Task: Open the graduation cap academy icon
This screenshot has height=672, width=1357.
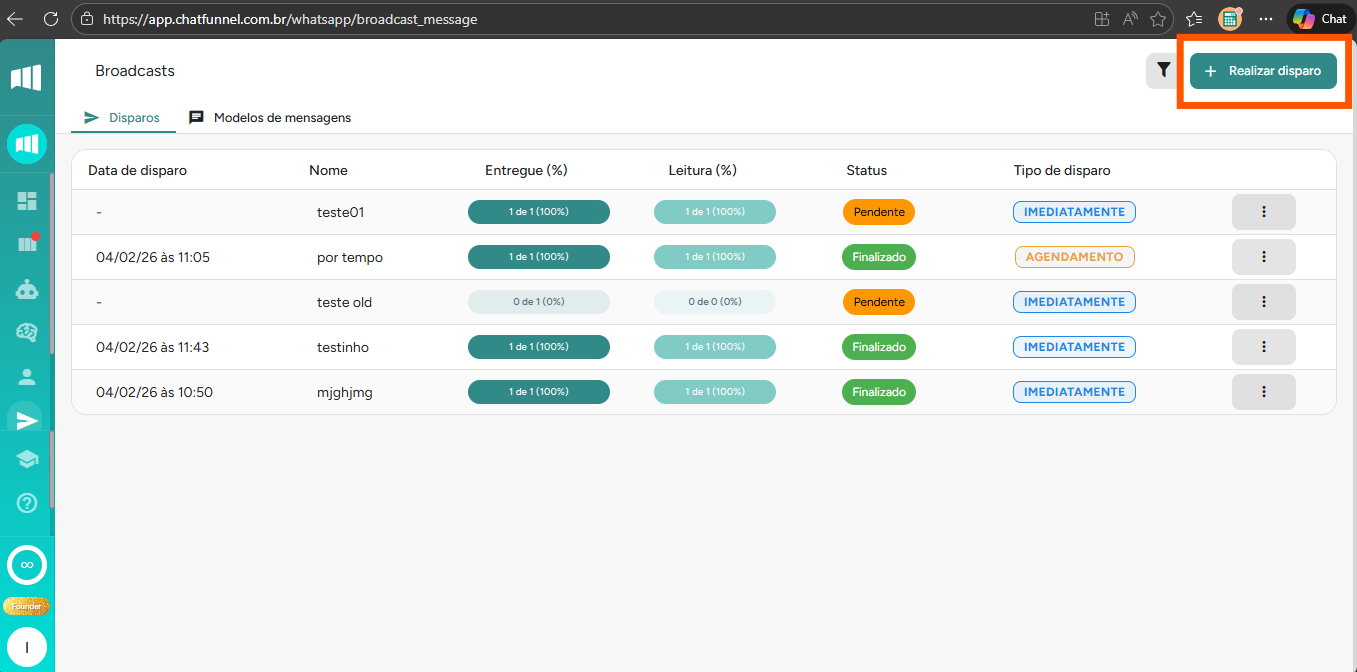Action: click(x=27, y=459)
